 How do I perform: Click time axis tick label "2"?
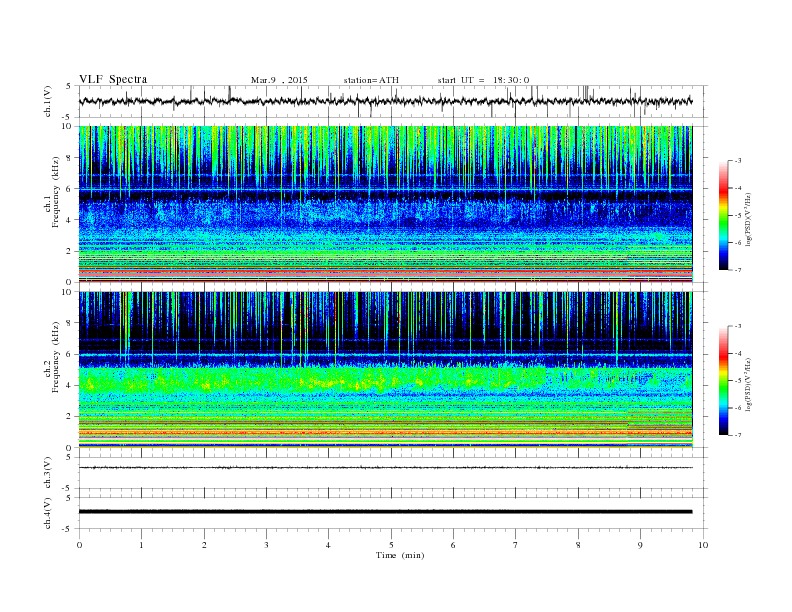click(x=204, y=545)
